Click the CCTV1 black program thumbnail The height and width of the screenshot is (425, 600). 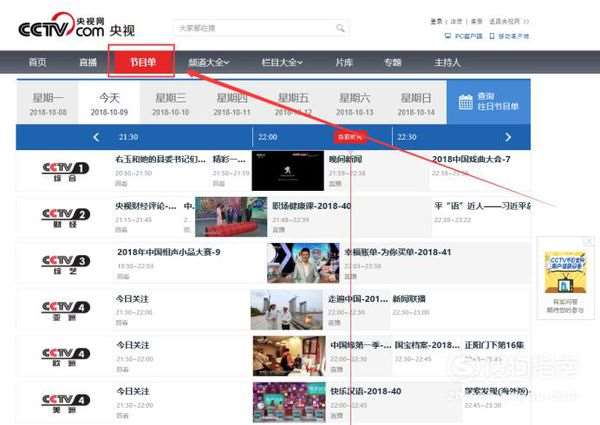[288, 171]
